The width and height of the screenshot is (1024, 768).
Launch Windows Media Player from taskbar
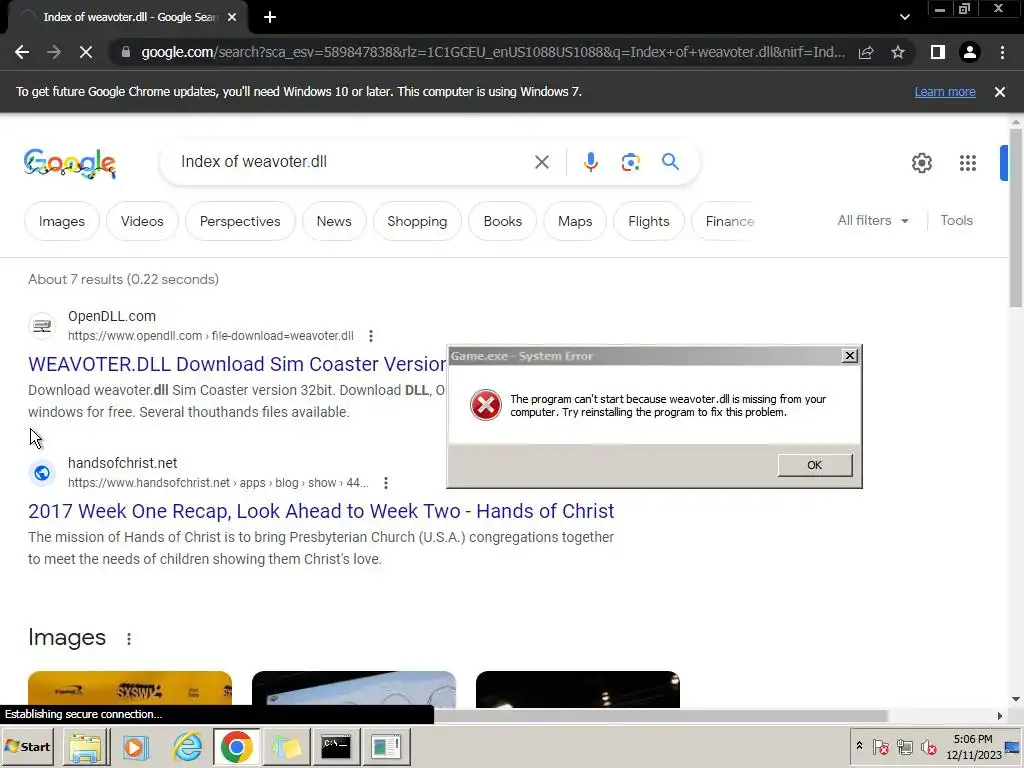coord(136,746)
